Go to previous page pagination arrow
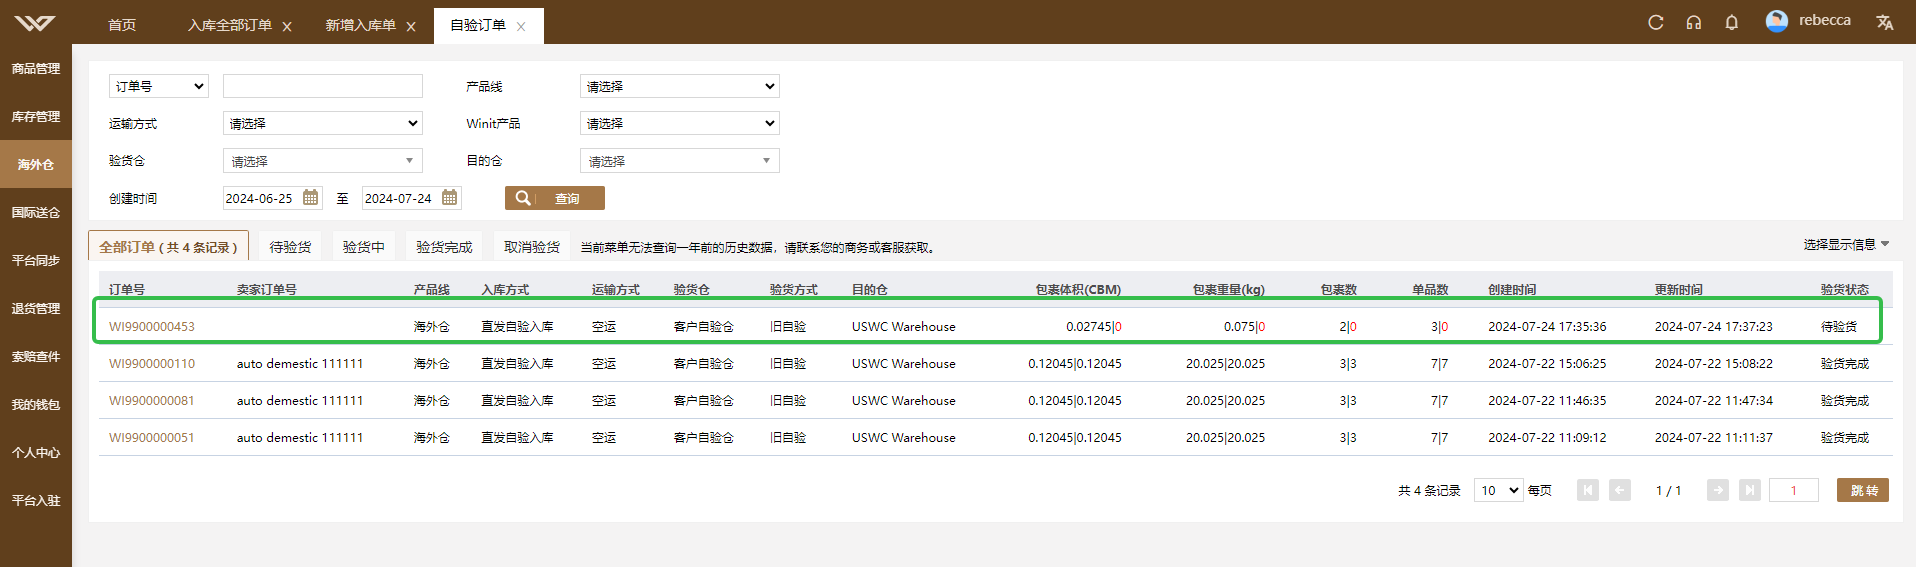Image resolution: width=1916 pixels, height=567 pixels. (x=1620, y=490)
